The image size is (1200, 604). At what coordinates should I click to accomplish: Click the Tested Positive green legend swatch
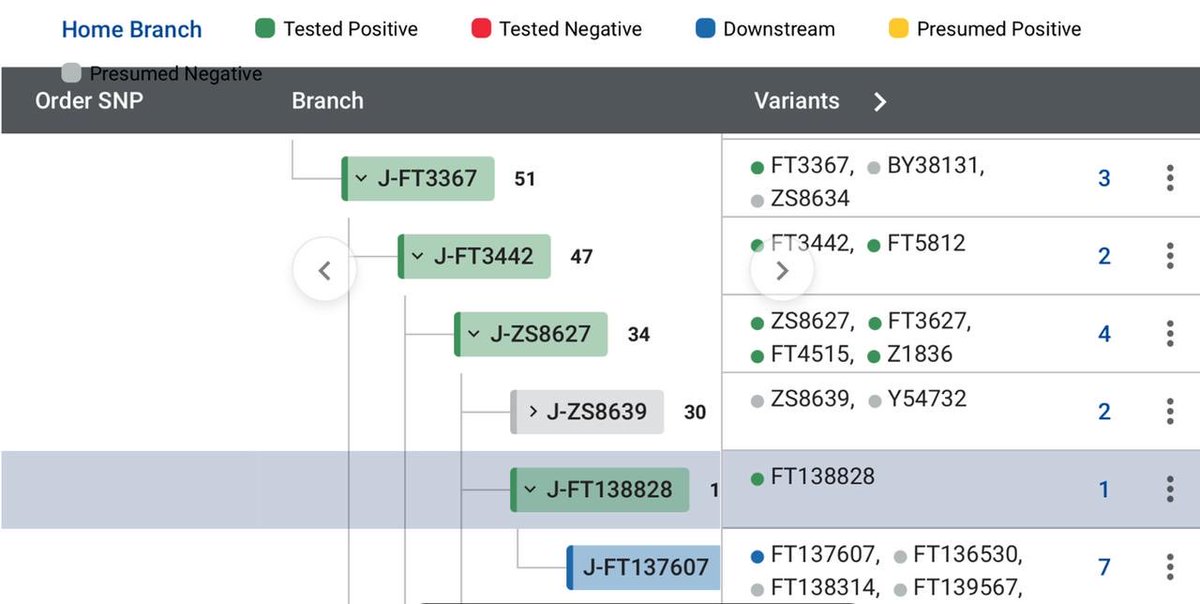(x=265, y=28)
